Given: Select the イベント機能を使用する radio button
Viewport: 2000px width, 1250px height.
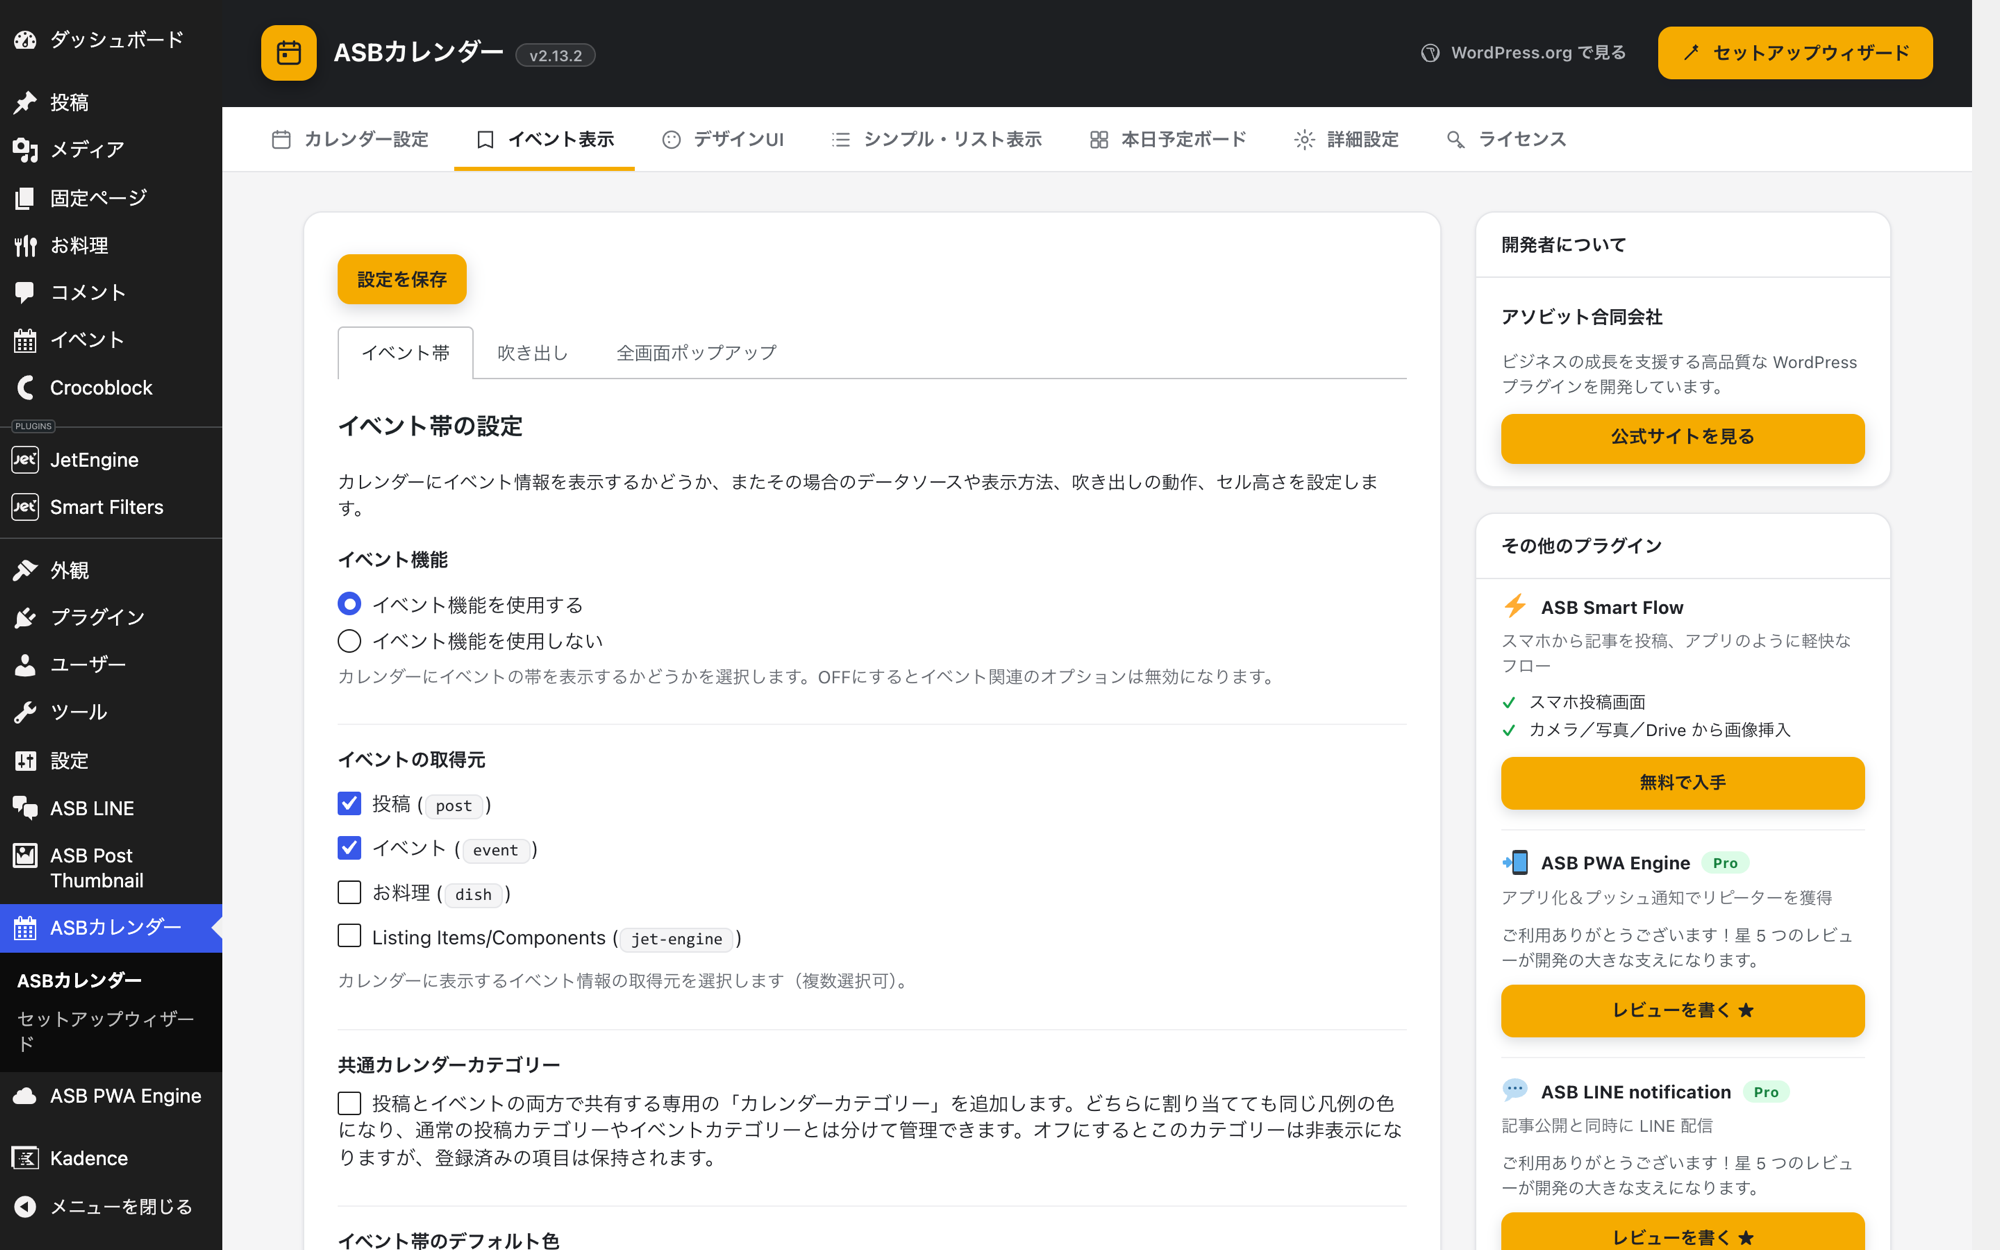Looking at the screenshot, I should click(x=349, y=604).
